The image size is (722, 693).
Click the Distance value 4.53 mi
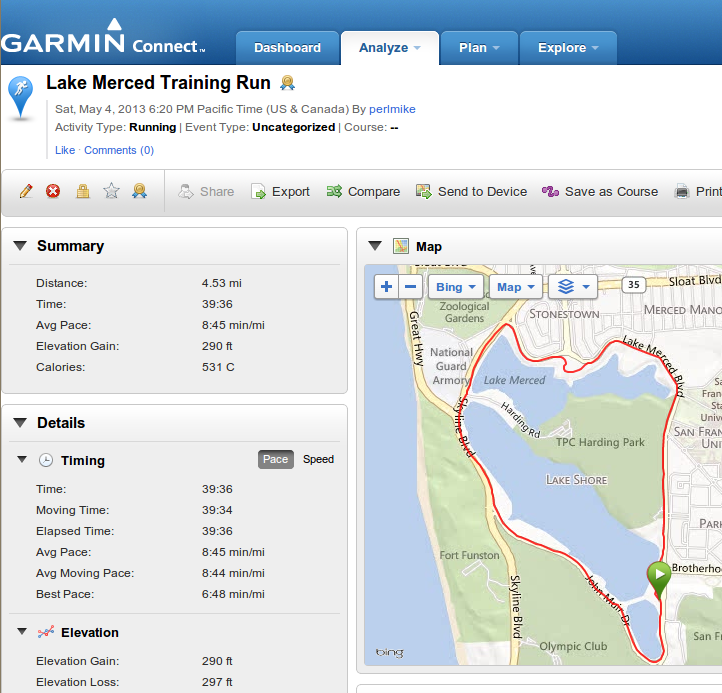coord(221,283)
